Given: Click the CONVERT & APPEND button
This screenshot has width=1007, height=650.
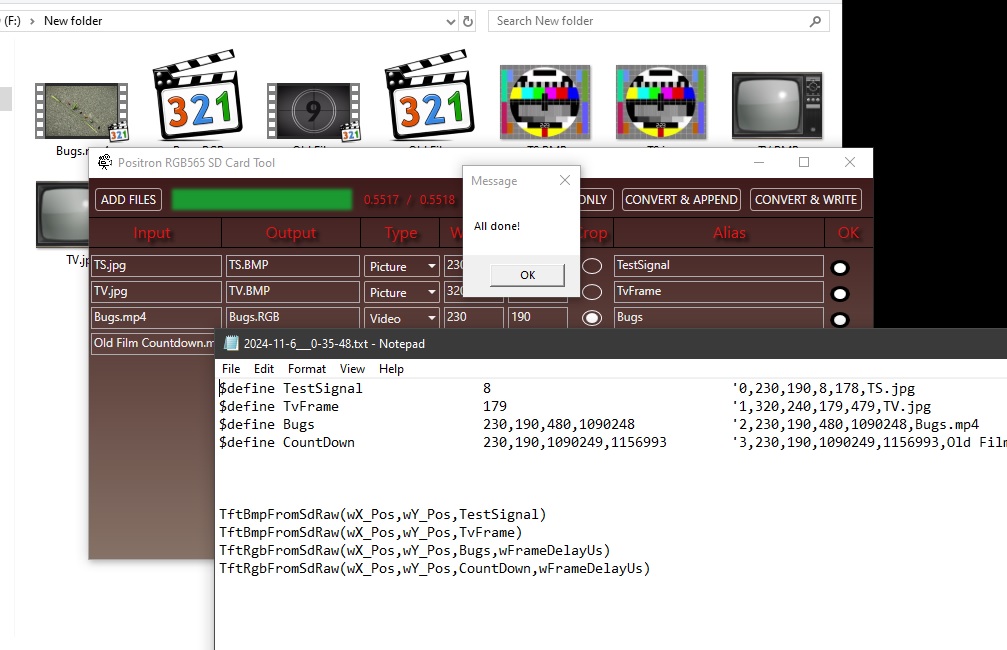Looking at the screenshot, I should [x=681, y=199].
